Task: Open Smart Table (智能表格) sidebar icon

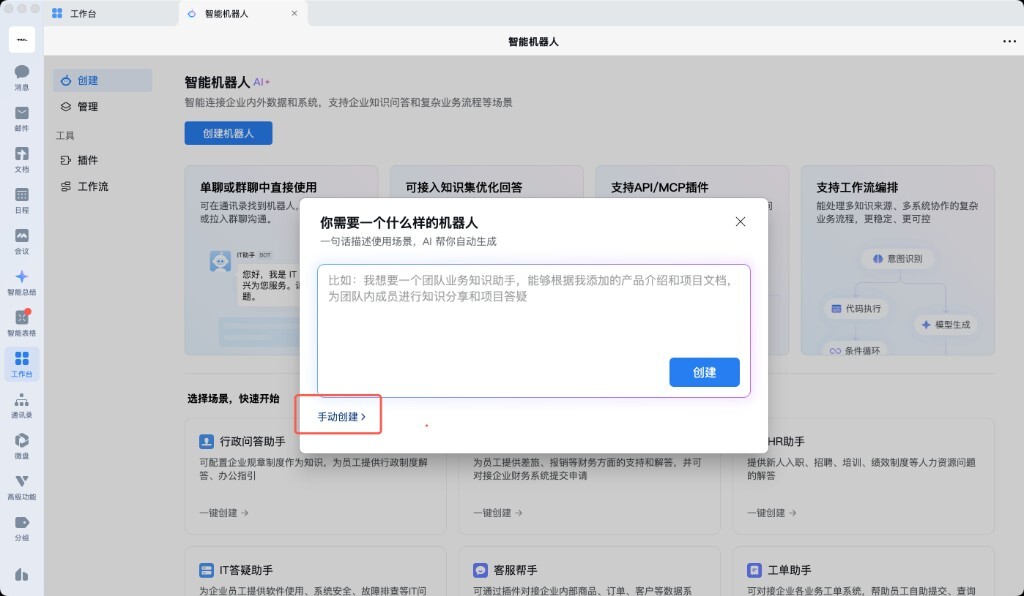Action: click(22, 322)
